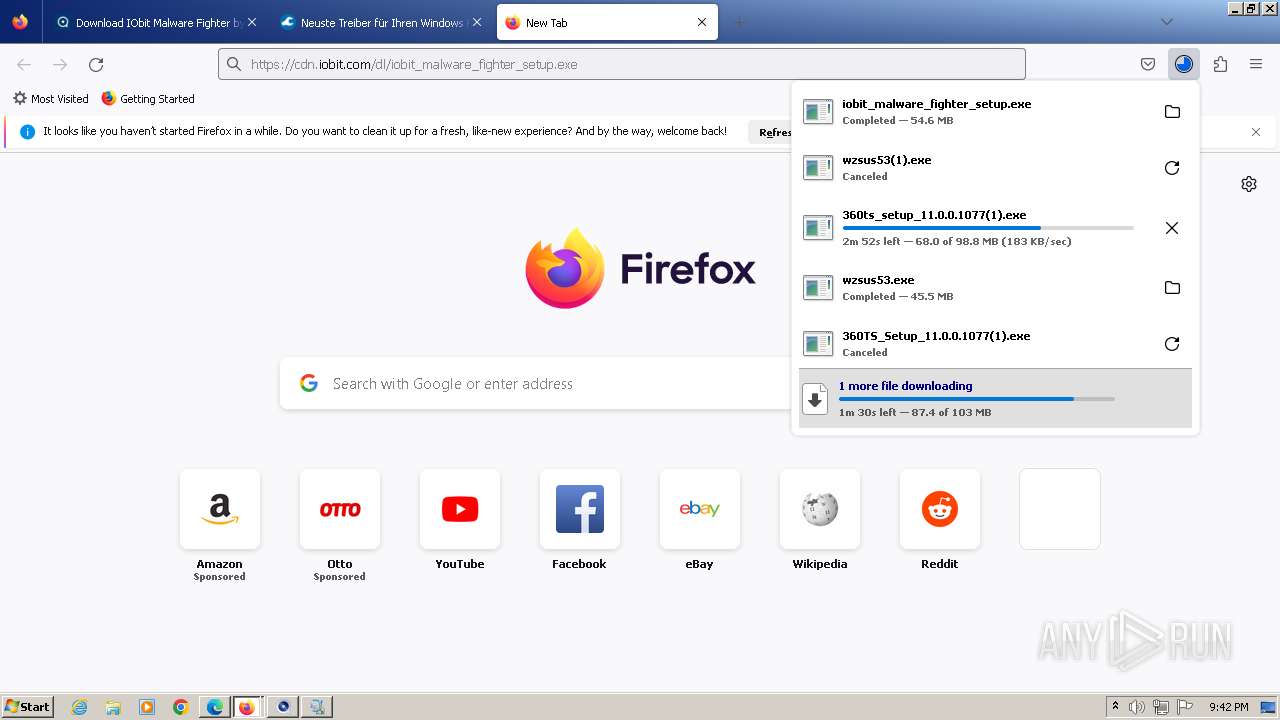Launch Google Chrome from taskbar
1280x720 pixels.
point(181,707)
